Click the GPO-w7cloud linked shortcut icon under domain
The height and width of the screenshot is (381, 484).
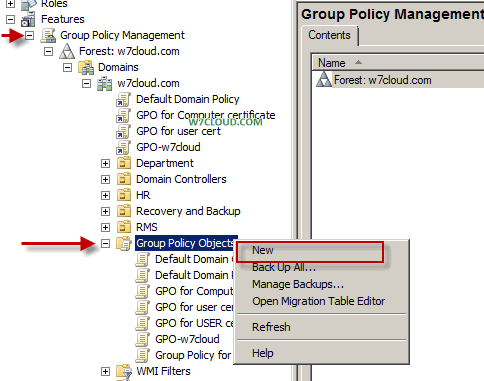[x=123, y=147]
